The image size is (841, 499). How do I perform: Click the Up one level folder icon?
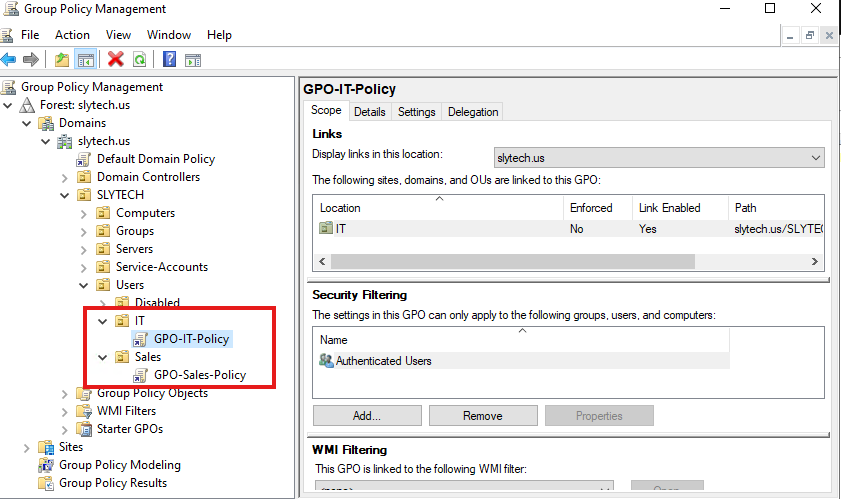pyautogui.click(x=62, y=59)
